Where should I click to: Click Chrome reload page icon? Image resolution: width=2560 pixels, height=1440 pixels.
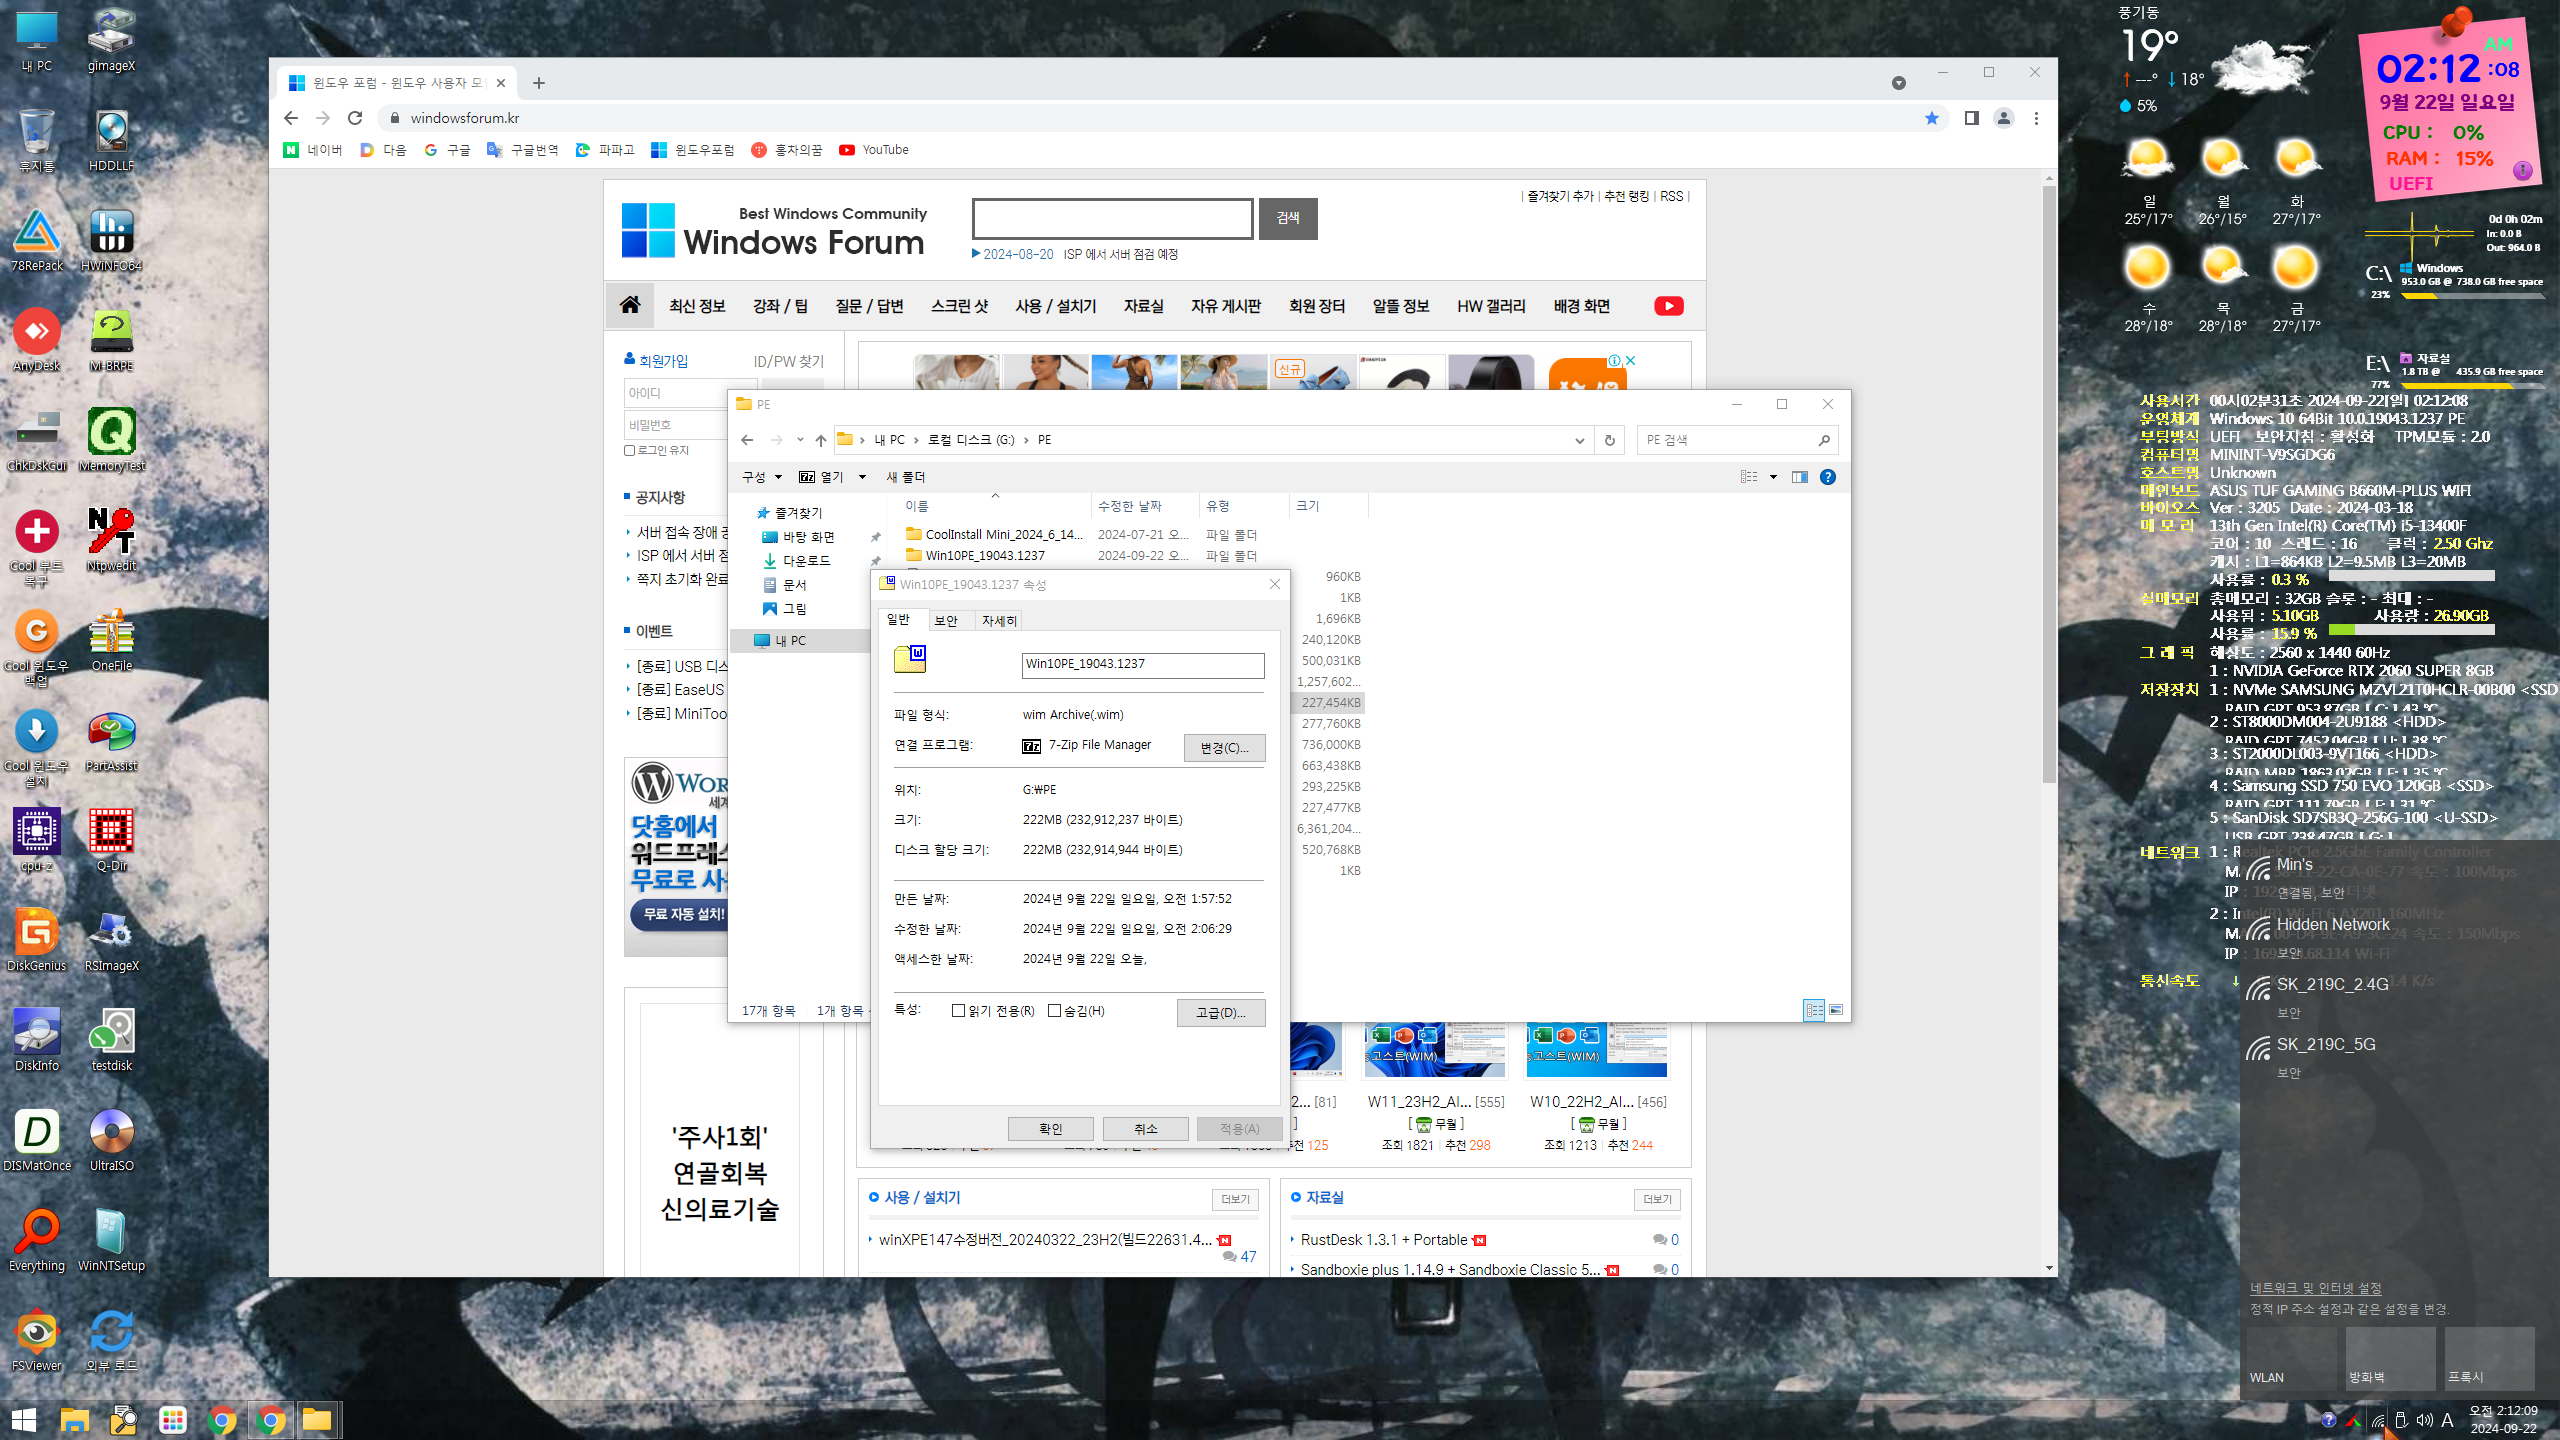click(x=355, y=118)
